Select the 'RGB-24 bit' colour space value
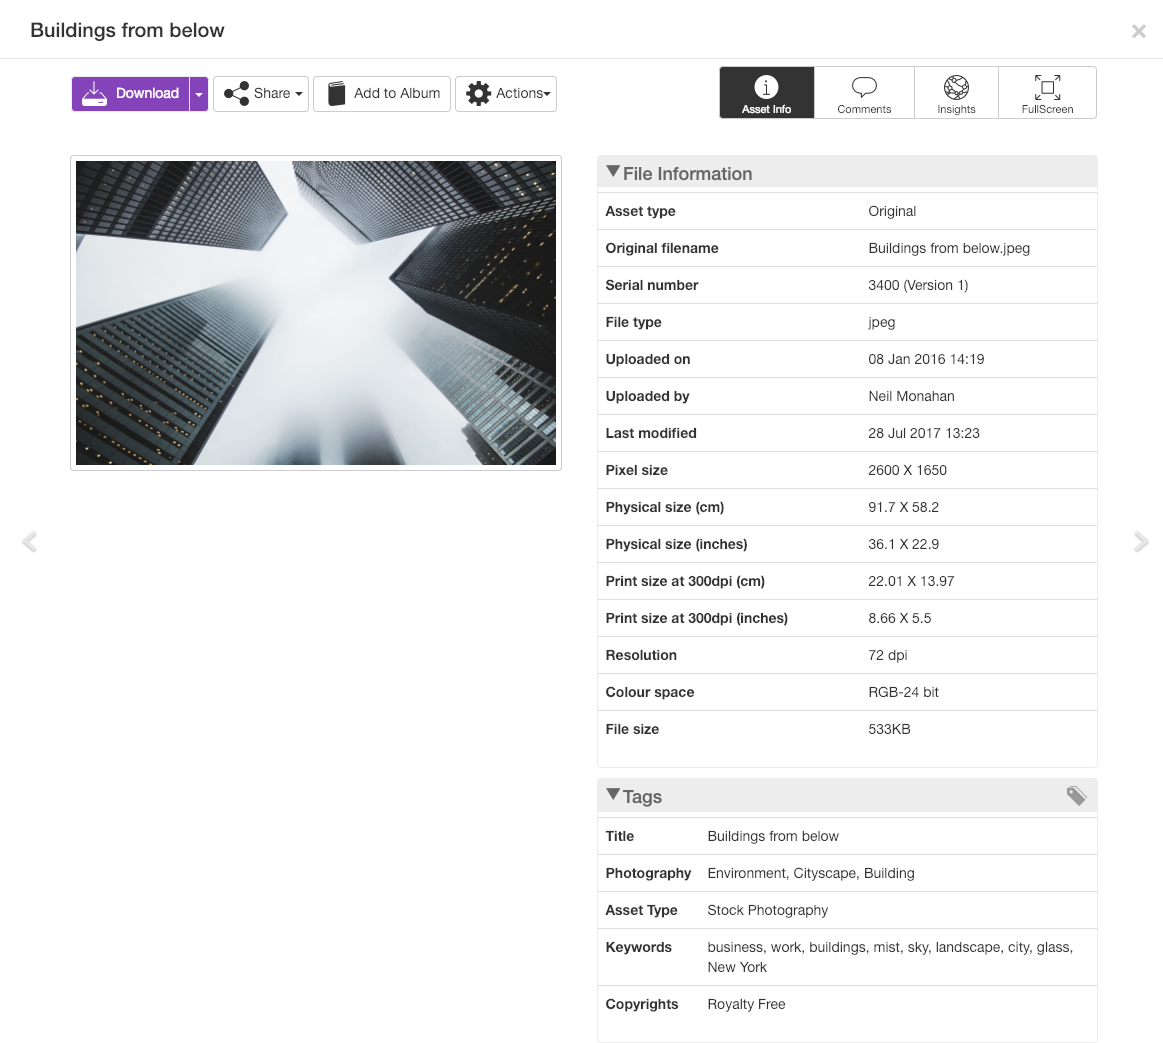This screenshot has width=1163, height=1043. point(903,692)
